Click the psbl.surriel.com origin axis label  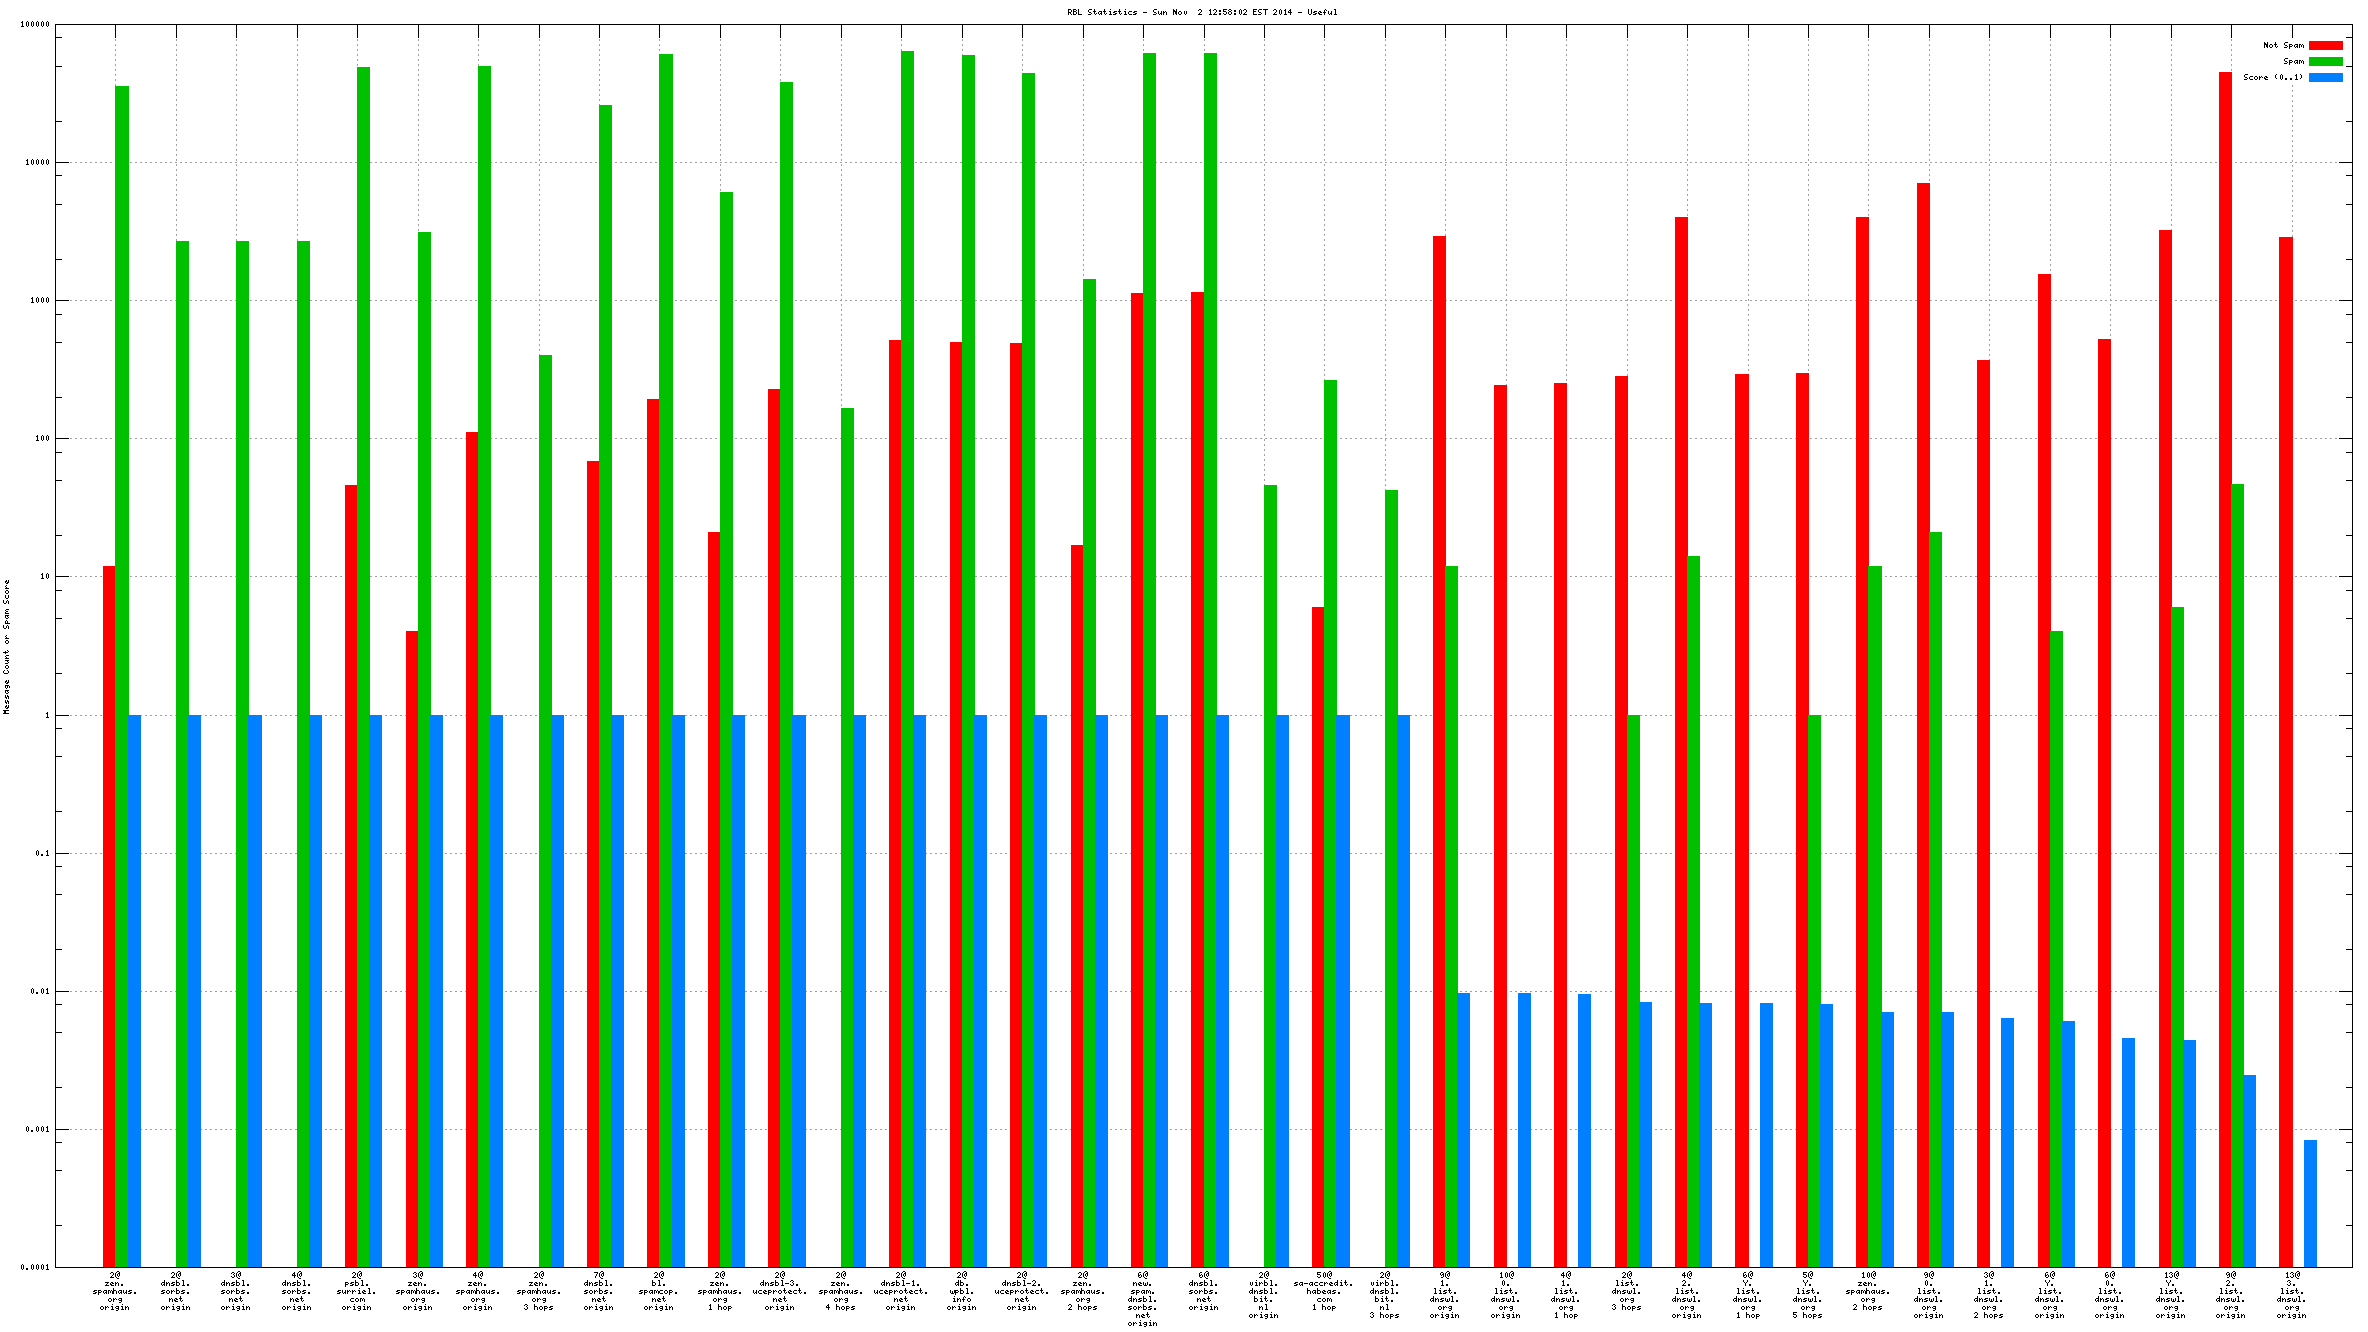(x=357, y=1291)
